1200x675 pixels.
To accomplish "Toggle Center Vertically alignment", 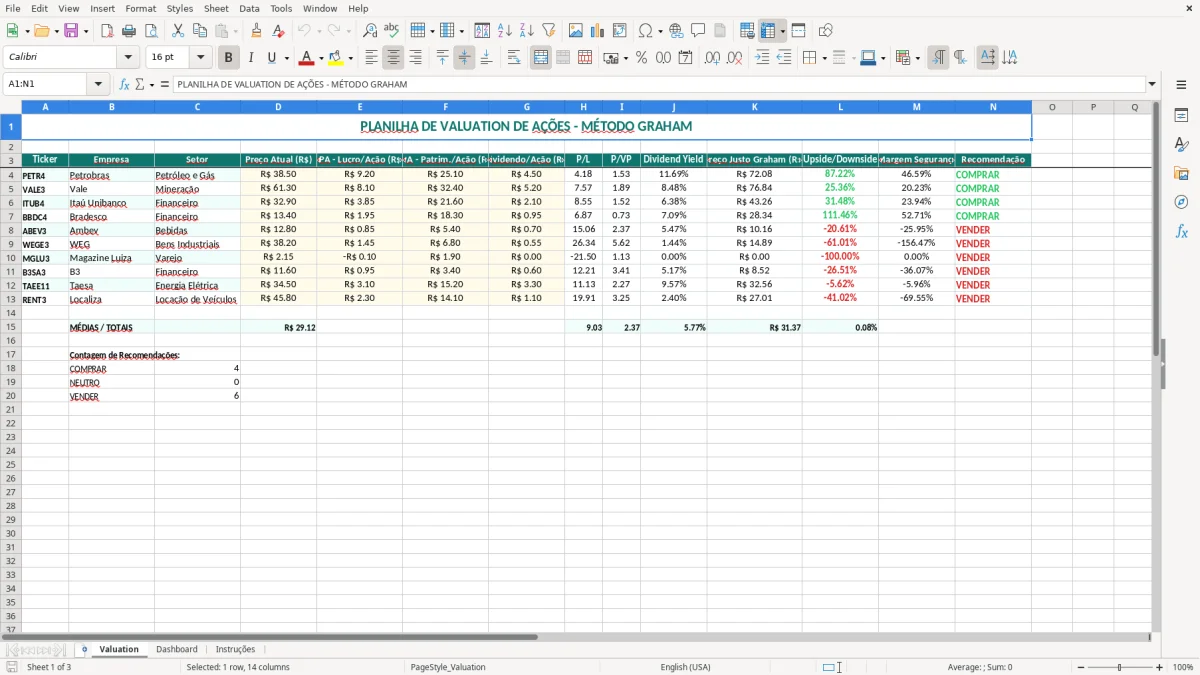I will click(464, 58).
